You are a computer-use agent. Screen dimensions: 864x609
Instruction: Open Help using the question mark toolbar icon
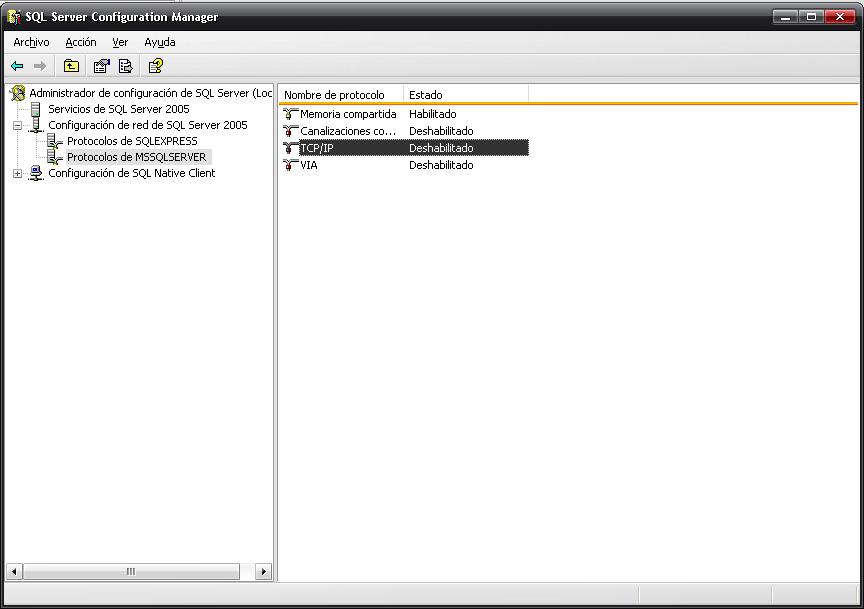point(155,66)
